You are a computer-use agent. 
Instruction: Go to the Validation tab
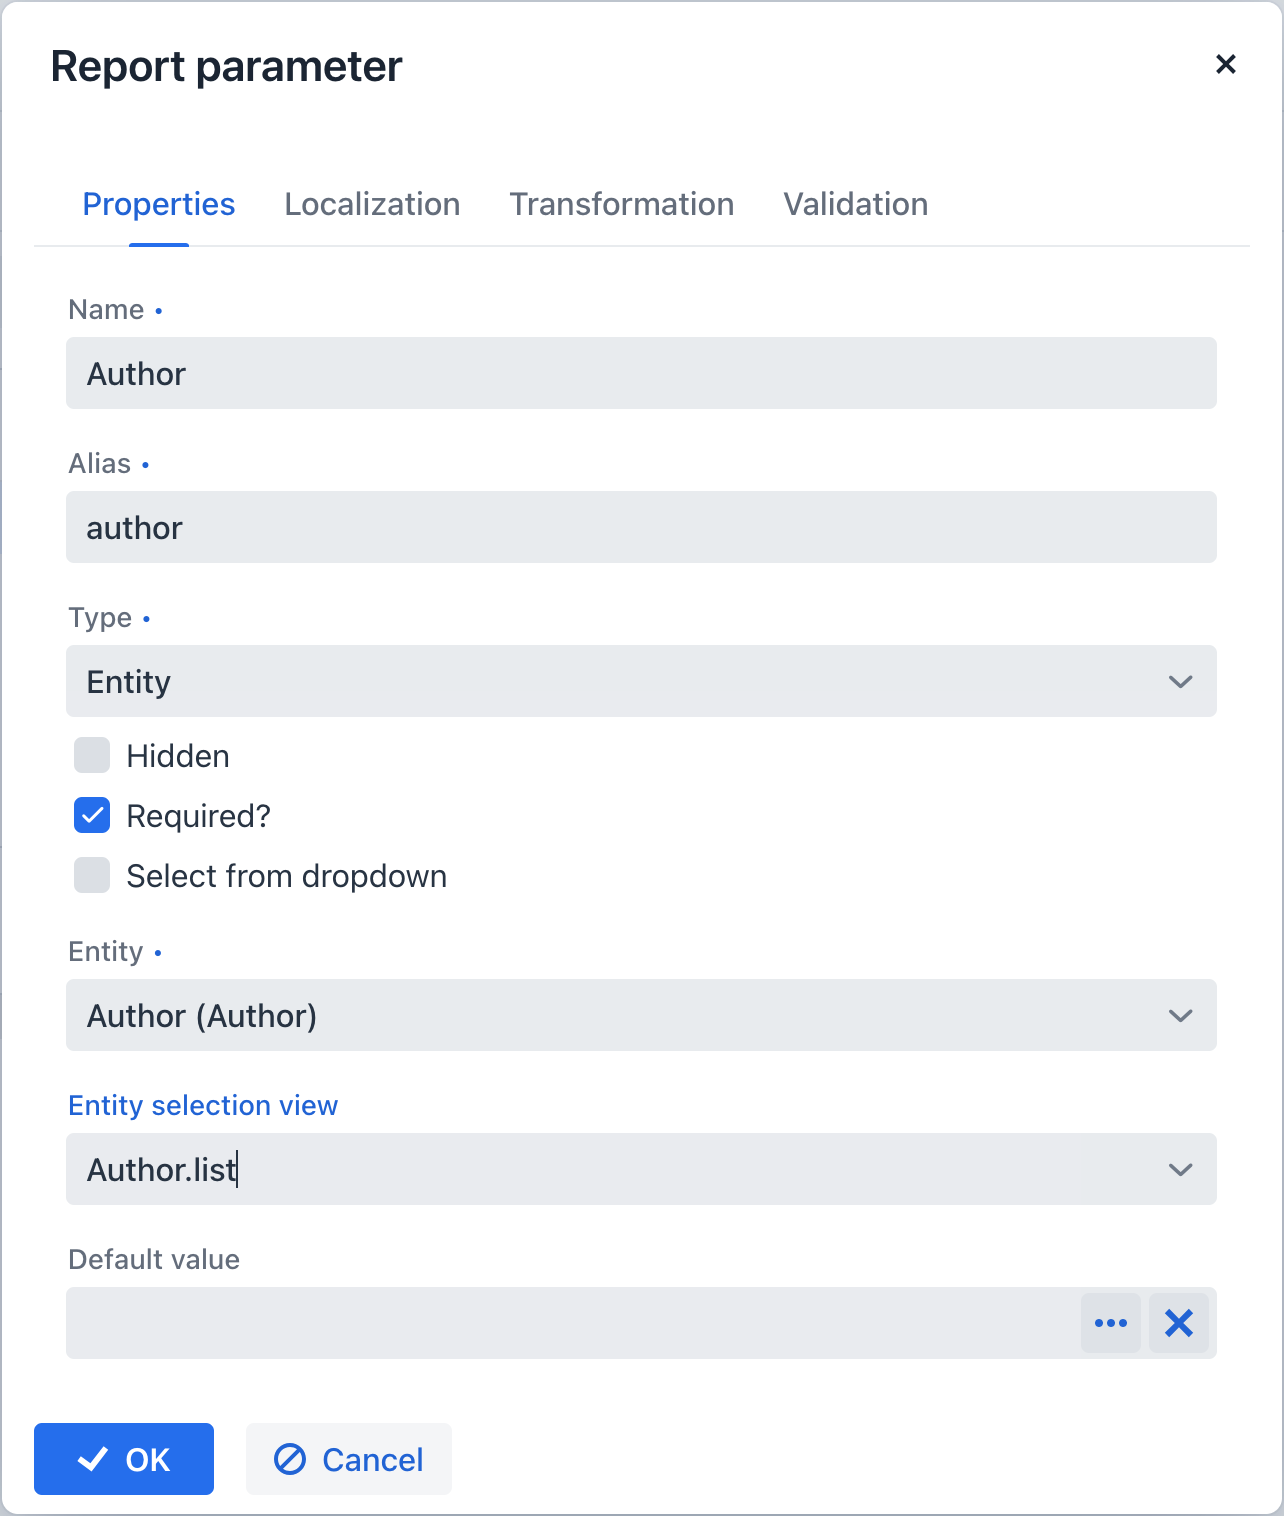[855, 205]
